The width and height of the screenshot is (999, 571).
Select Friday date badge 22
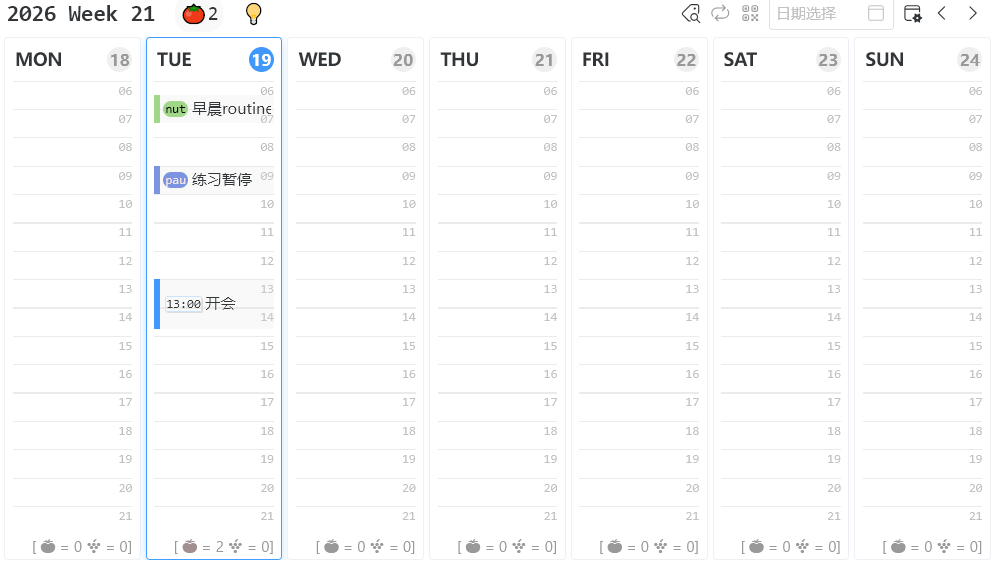pyautogui.click(x=686, y=60)
